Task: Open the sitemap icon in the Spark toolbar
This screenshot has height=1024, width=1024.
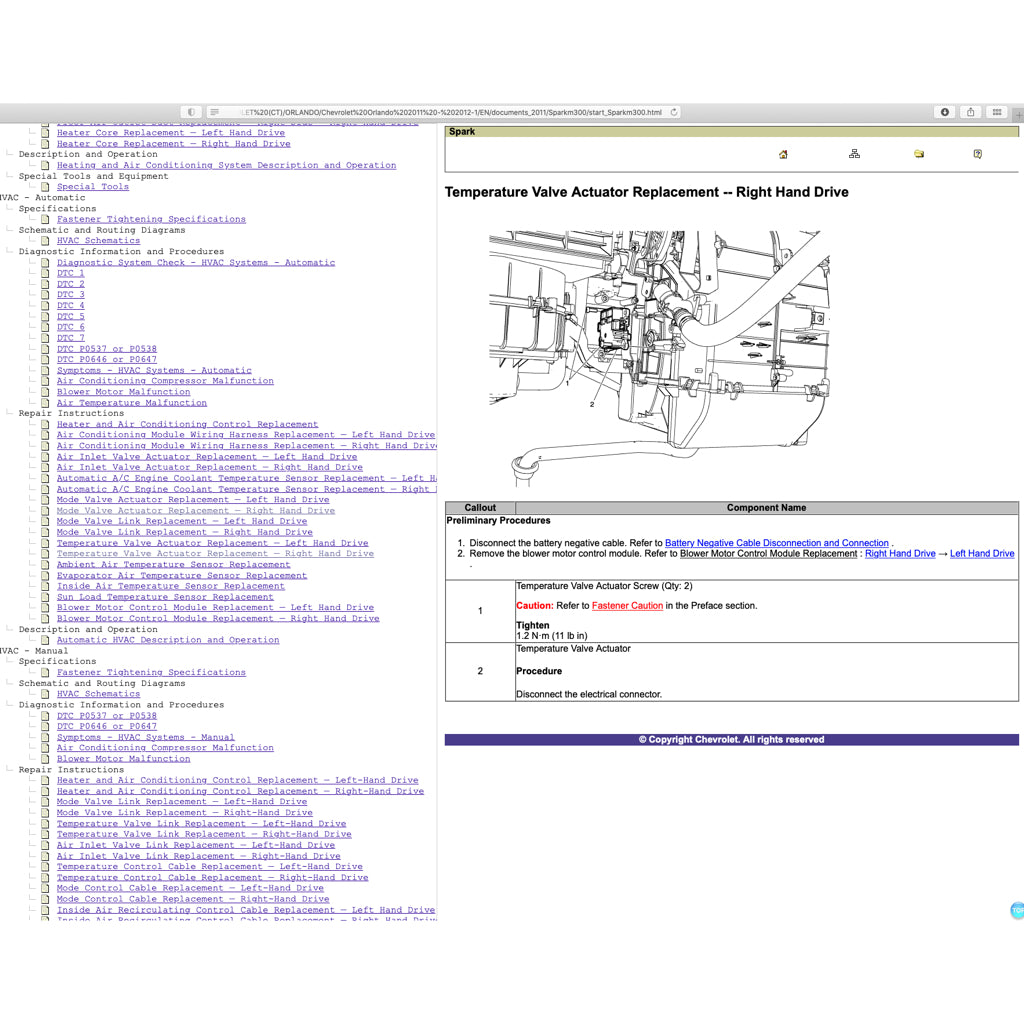Action: tap(854, 154)
